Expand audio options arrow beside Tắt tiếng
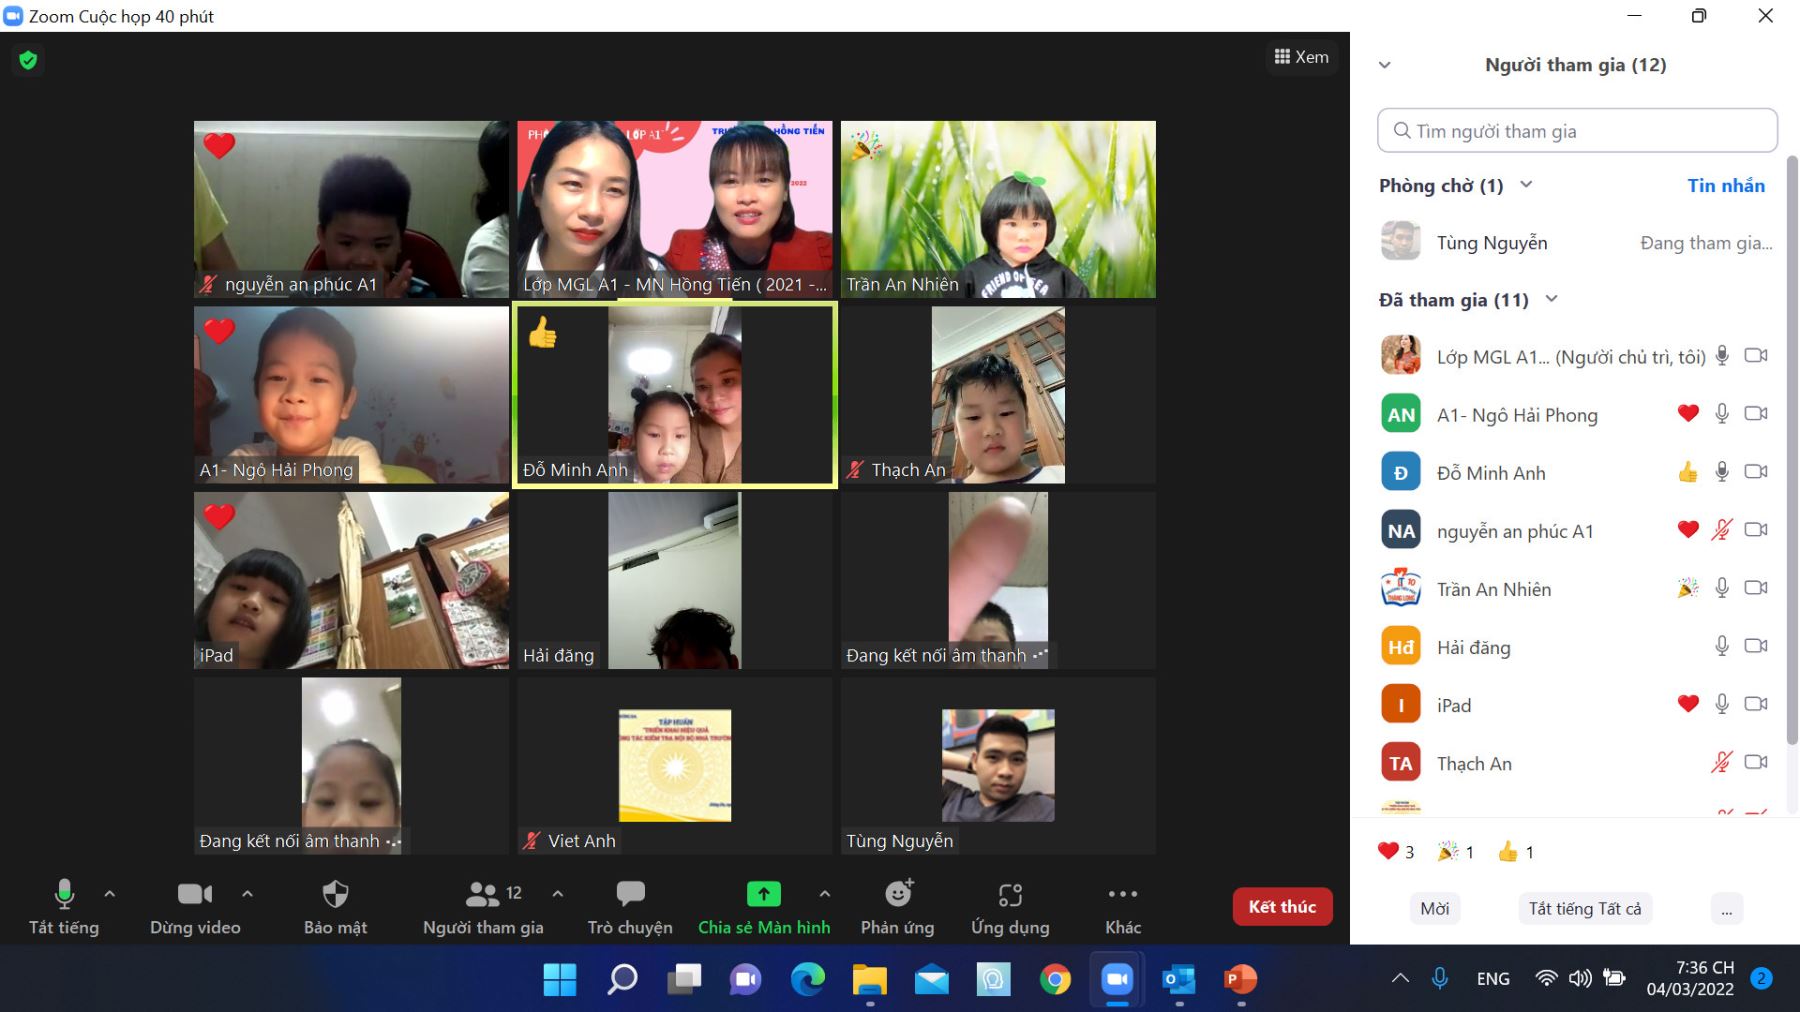1800x1012 pixels. tap(110, 894)
